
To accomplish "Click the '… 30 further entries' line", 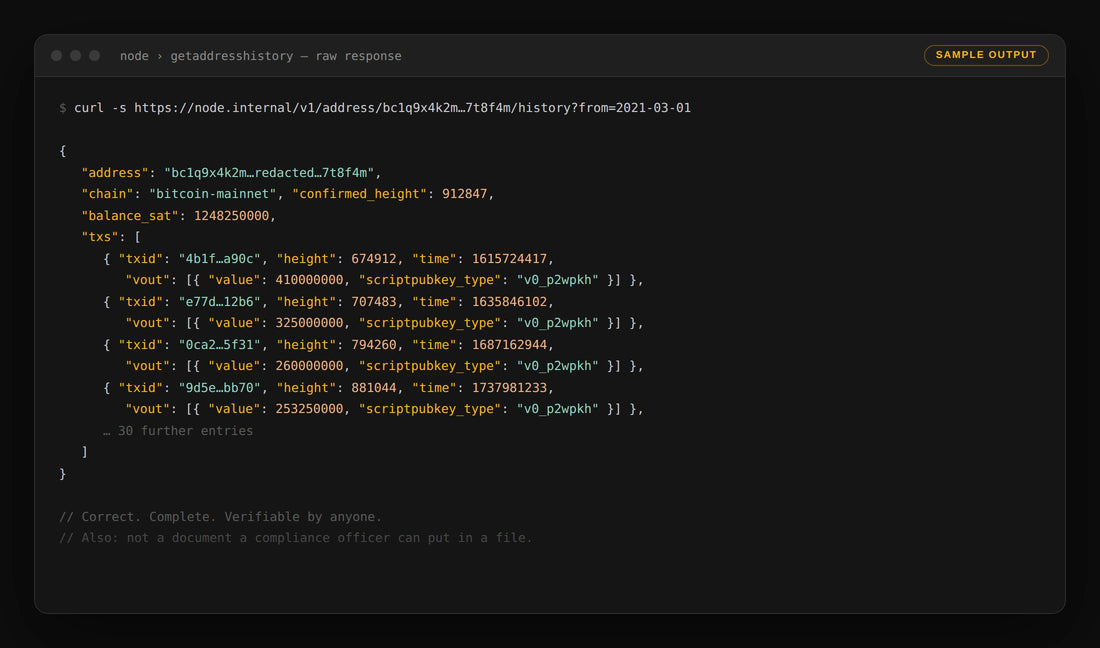I will coord(178,431).
